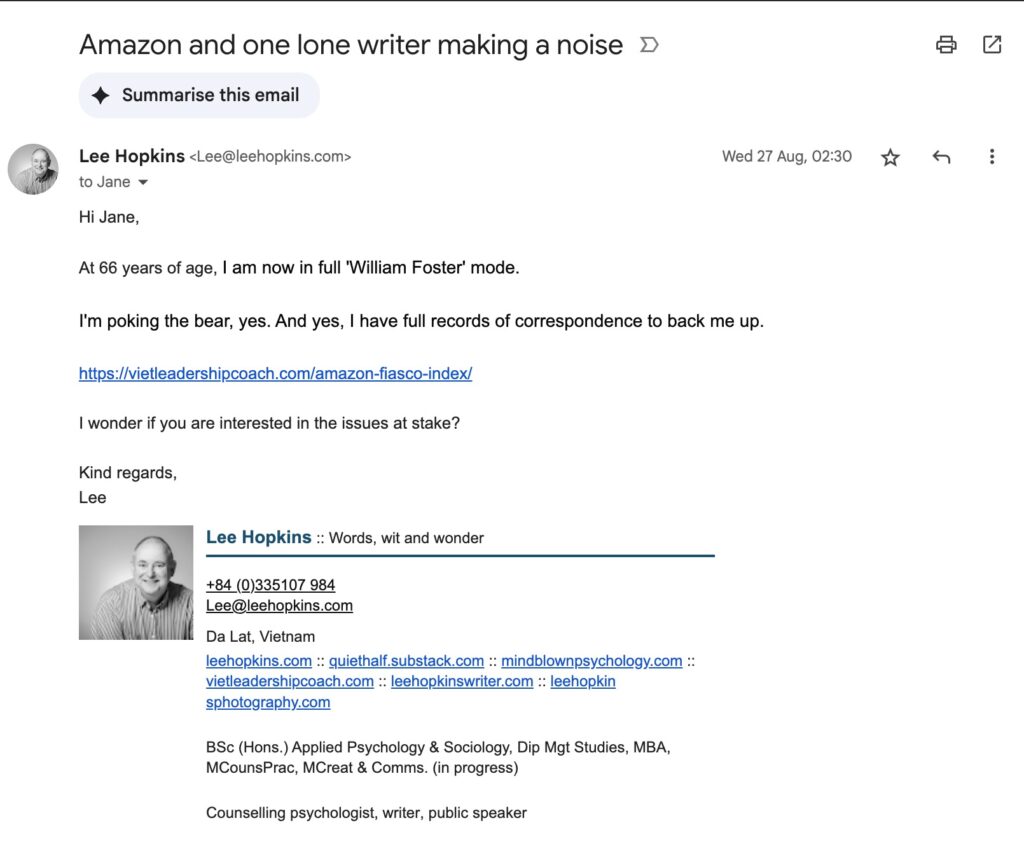Click the sparkle icon on Summarise button

tap(103, 95)
